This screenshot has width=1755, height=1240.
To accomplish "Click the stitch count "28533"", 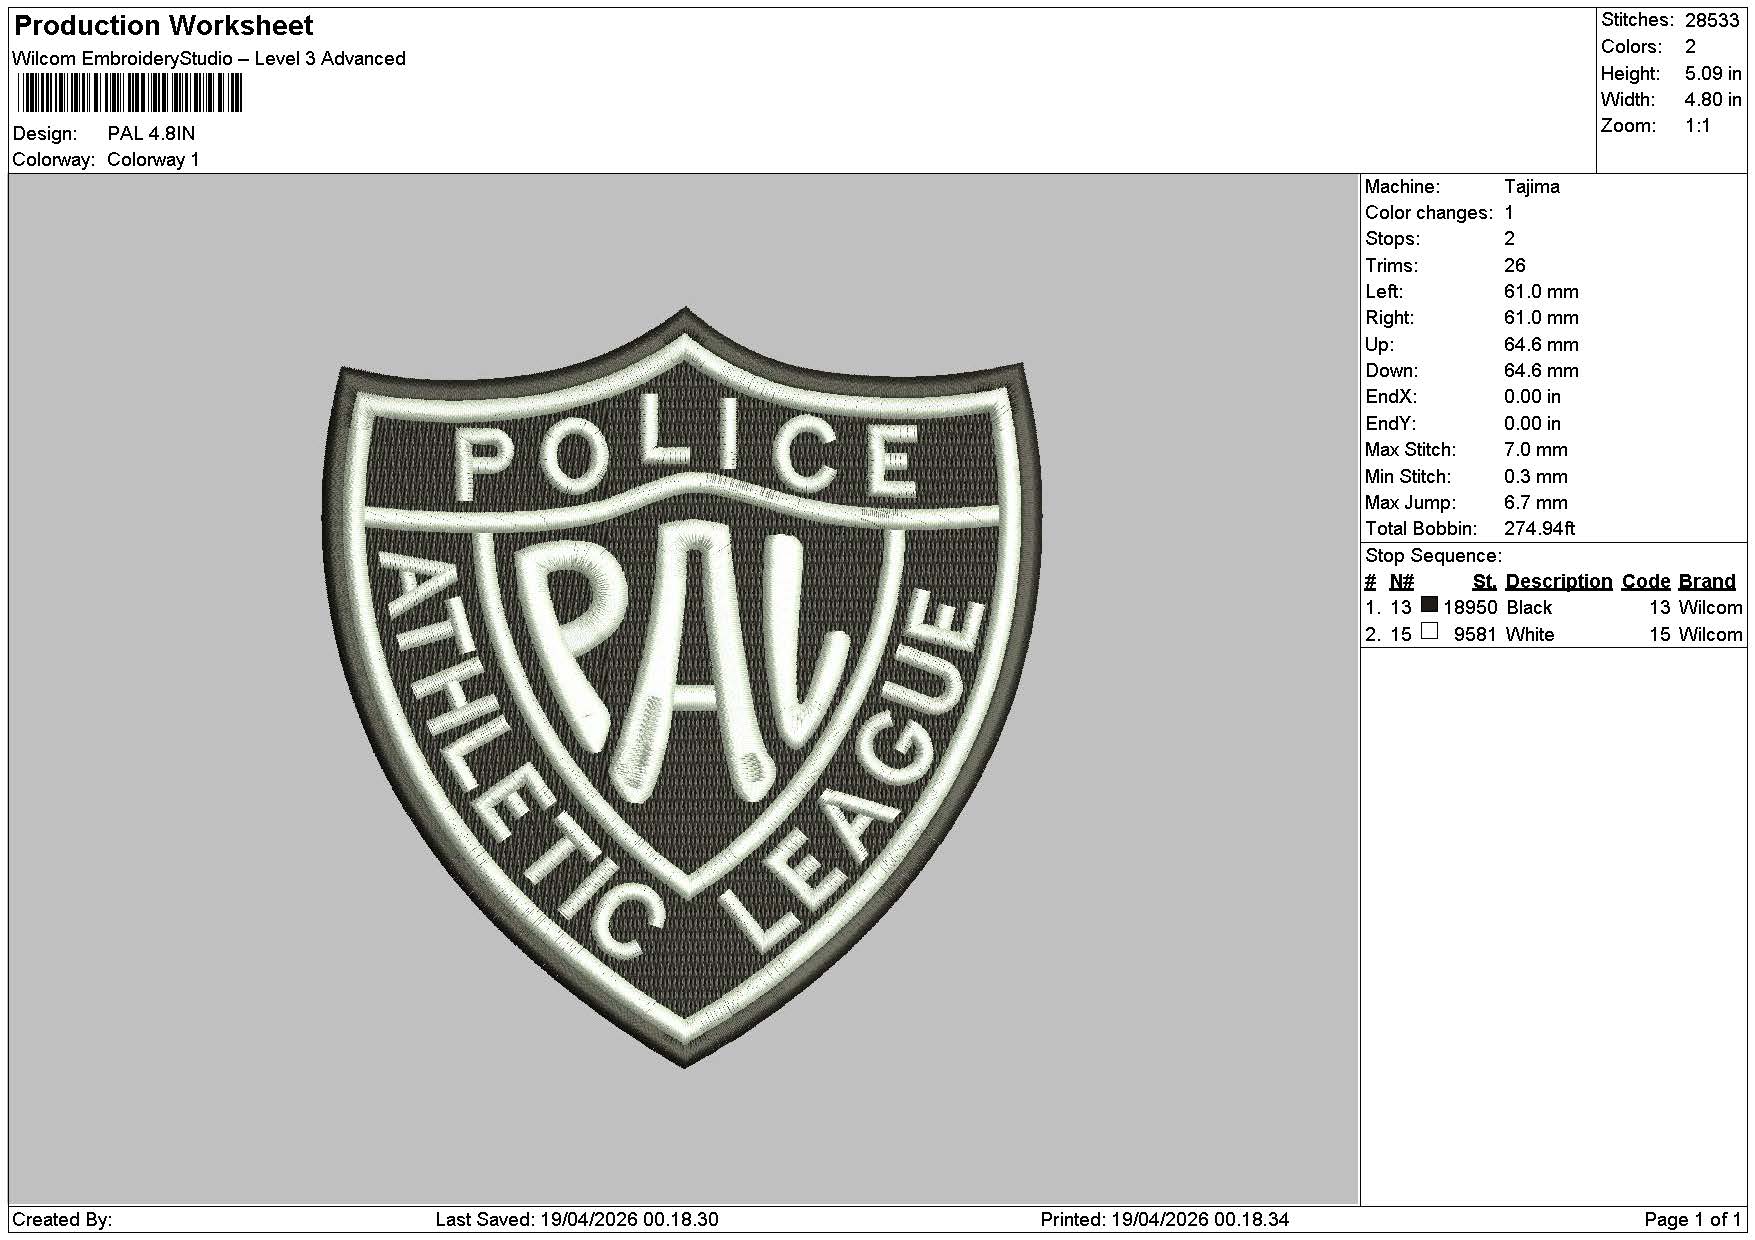I will (x=1712, y=20).
